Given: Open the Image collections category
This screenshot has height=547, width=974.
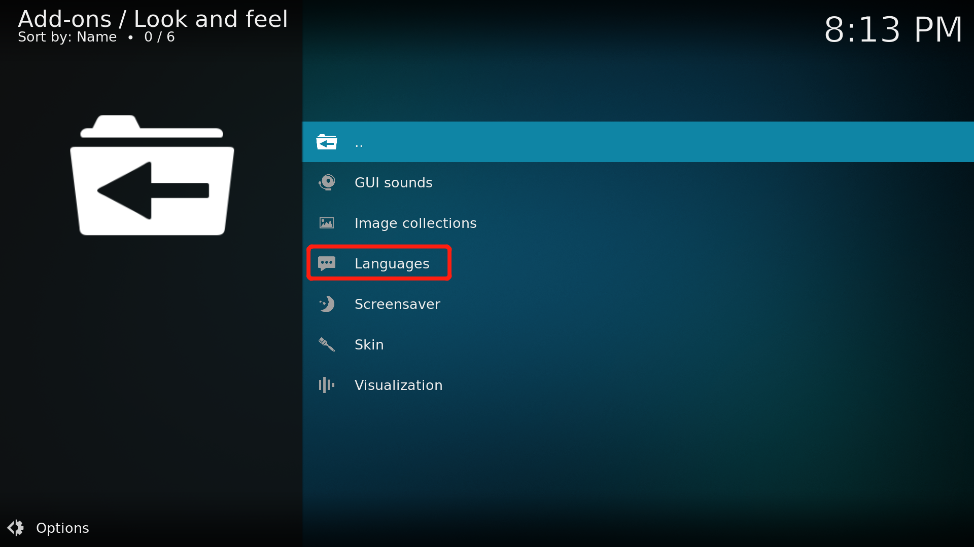Looking at the screenshot, I should [x=638, y=223].
